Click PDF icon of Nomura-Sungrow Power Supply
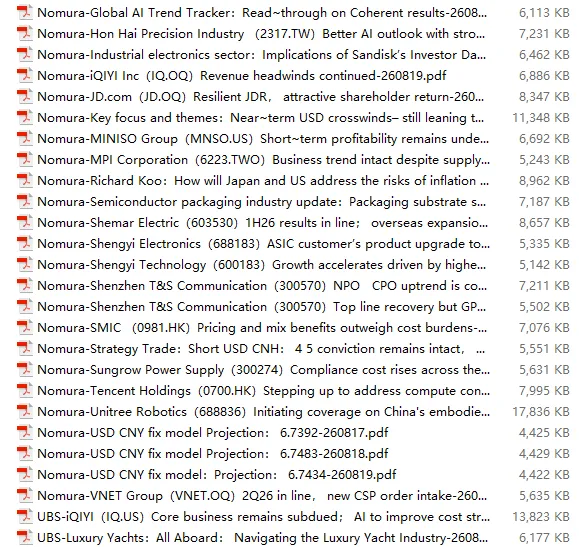Image resolution: width=579 pixels, height=547 pixels. [x=25, y=370]
